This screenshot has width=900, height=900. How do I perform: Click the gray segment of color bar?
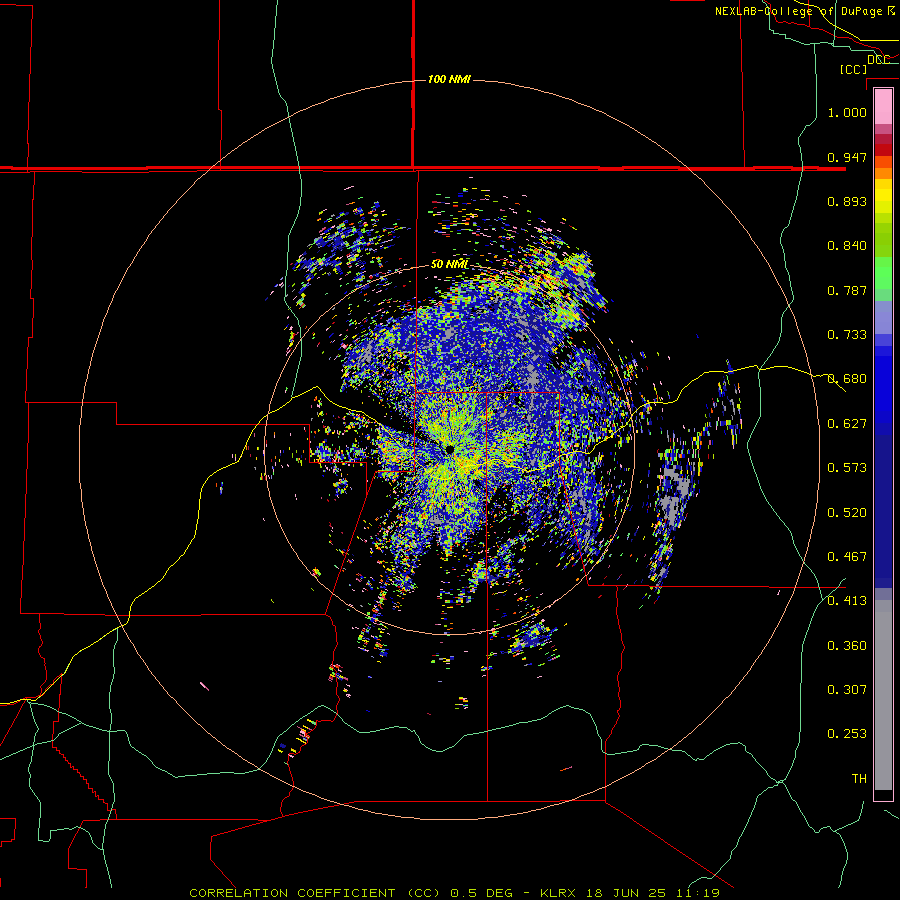point(883,695)
